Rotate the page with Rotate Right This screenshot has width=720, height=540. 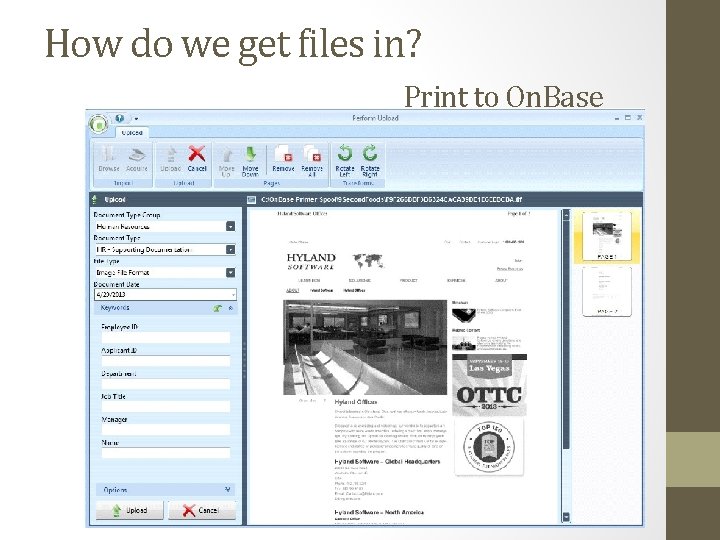click(x=370, y=161)
